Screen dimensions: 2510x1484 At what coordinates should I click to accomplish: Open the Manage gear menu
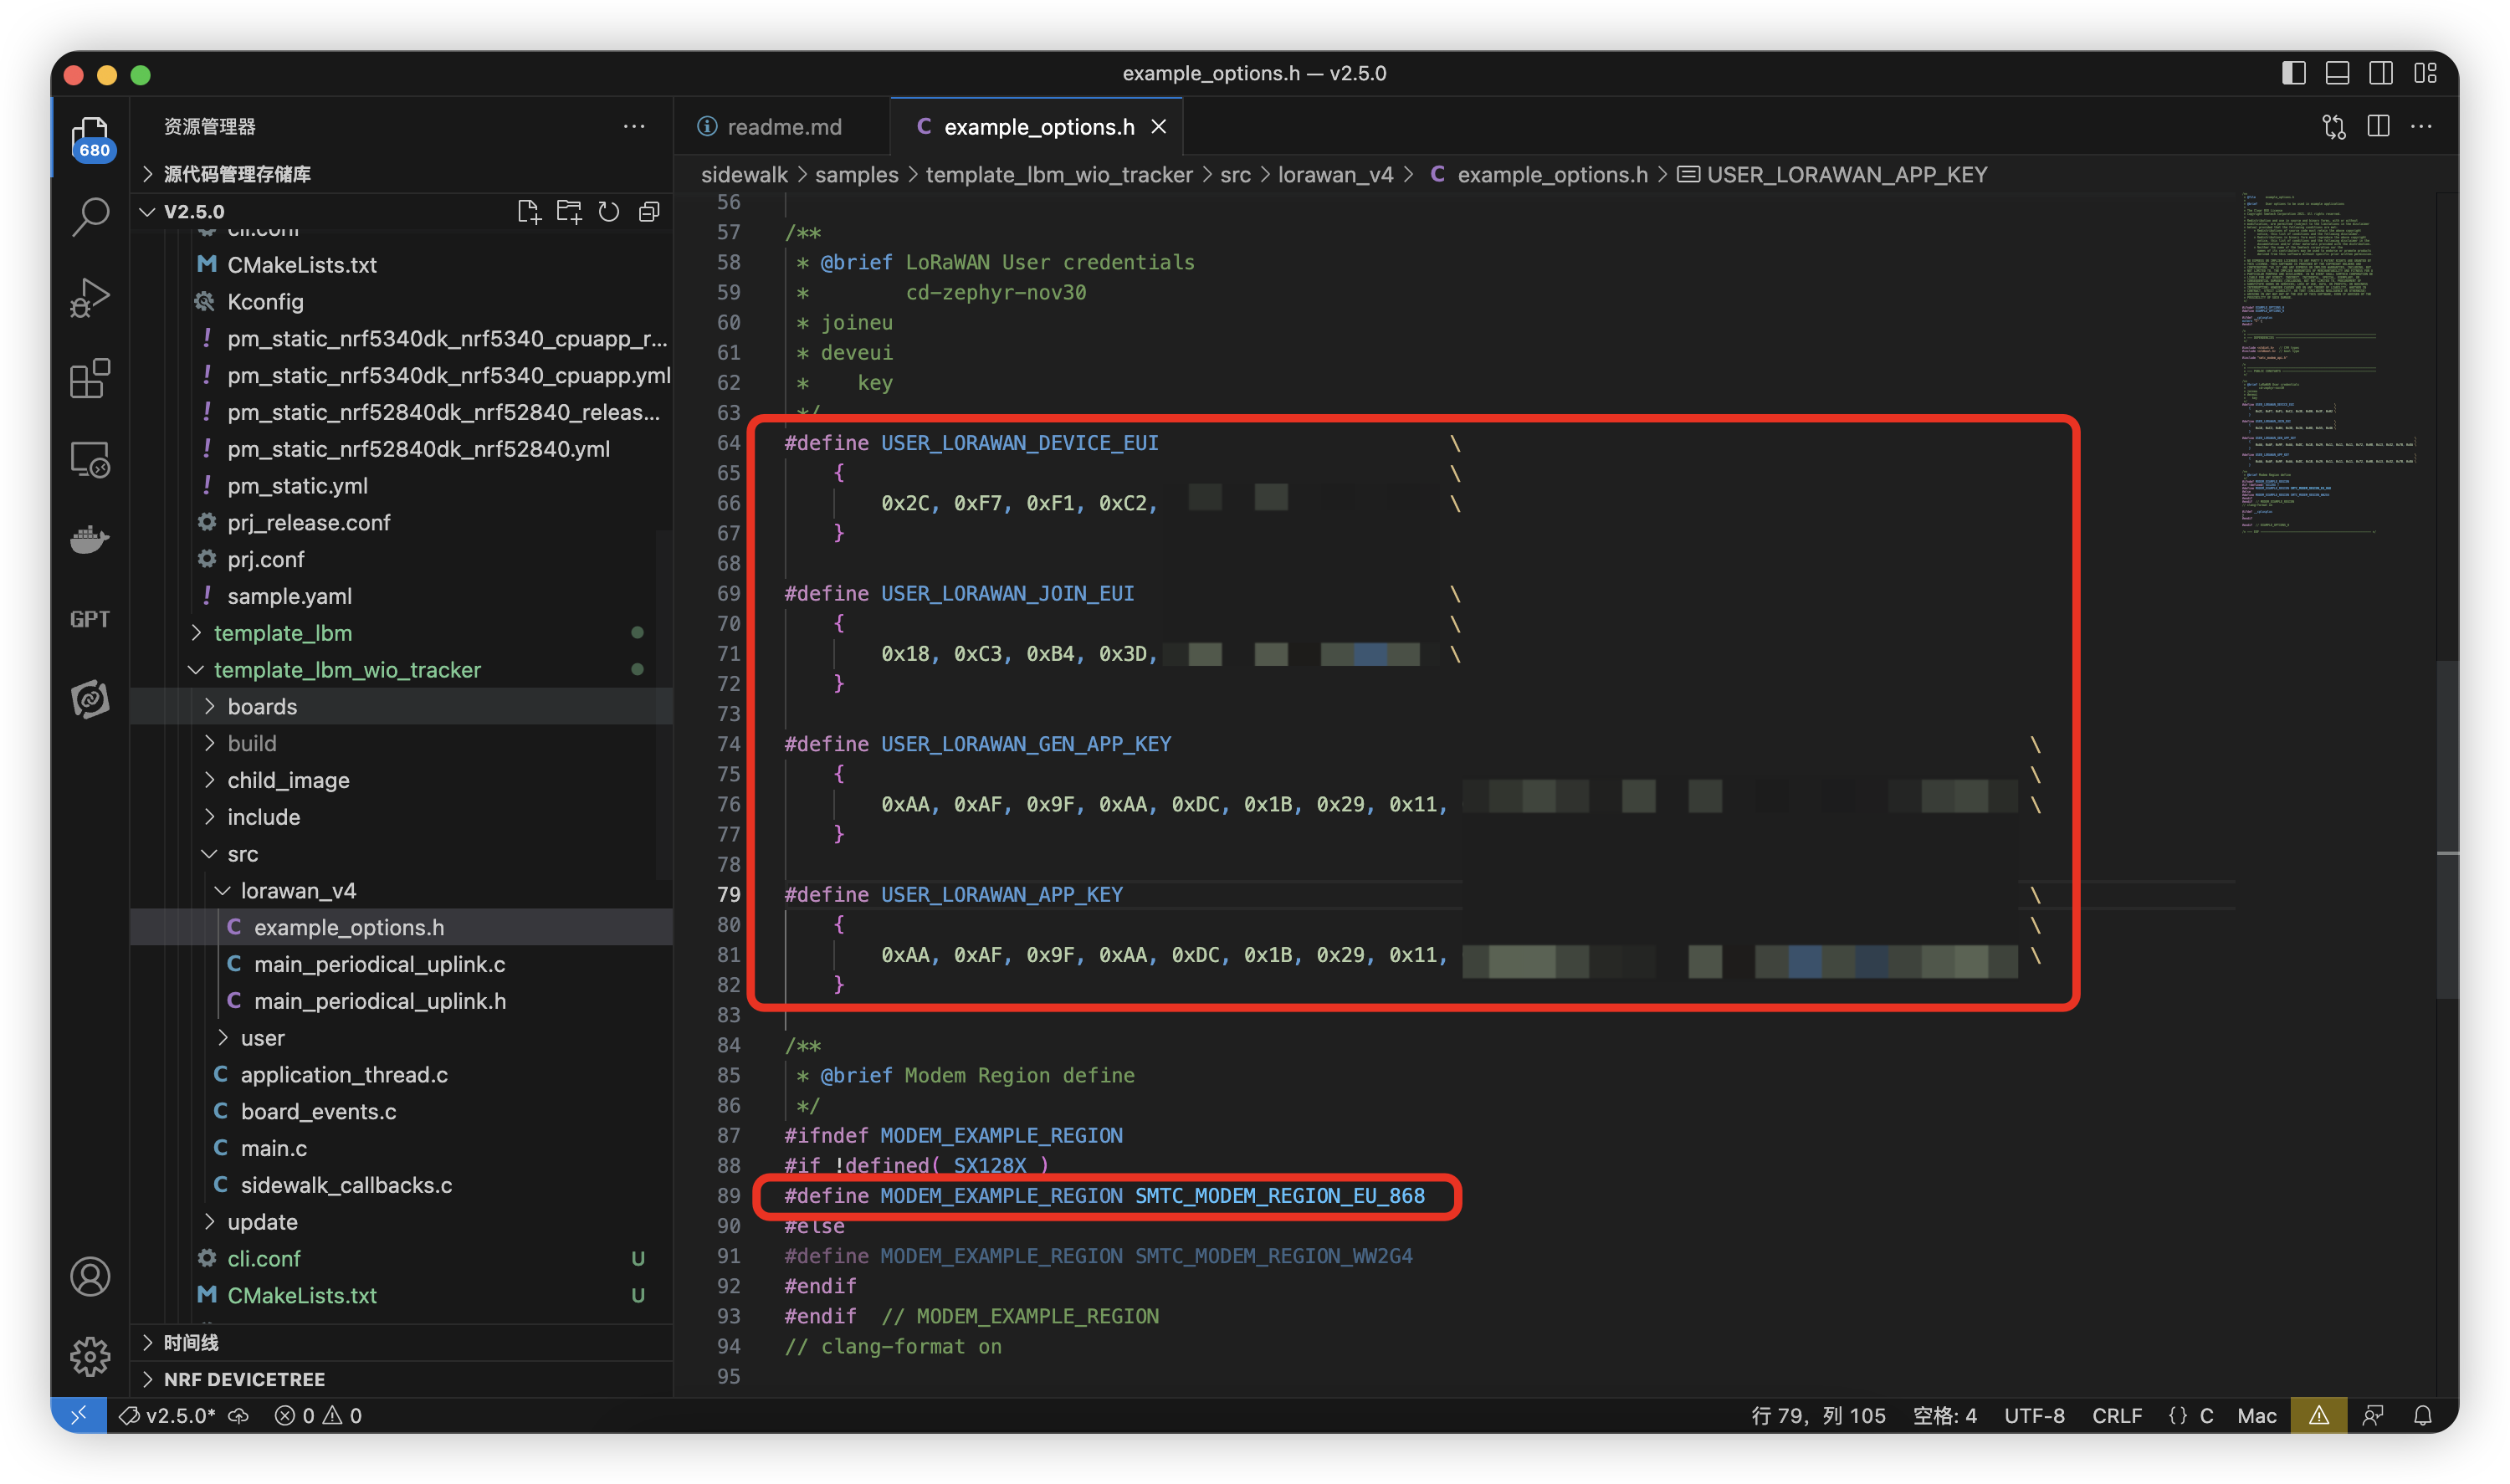pos(90,1357)
